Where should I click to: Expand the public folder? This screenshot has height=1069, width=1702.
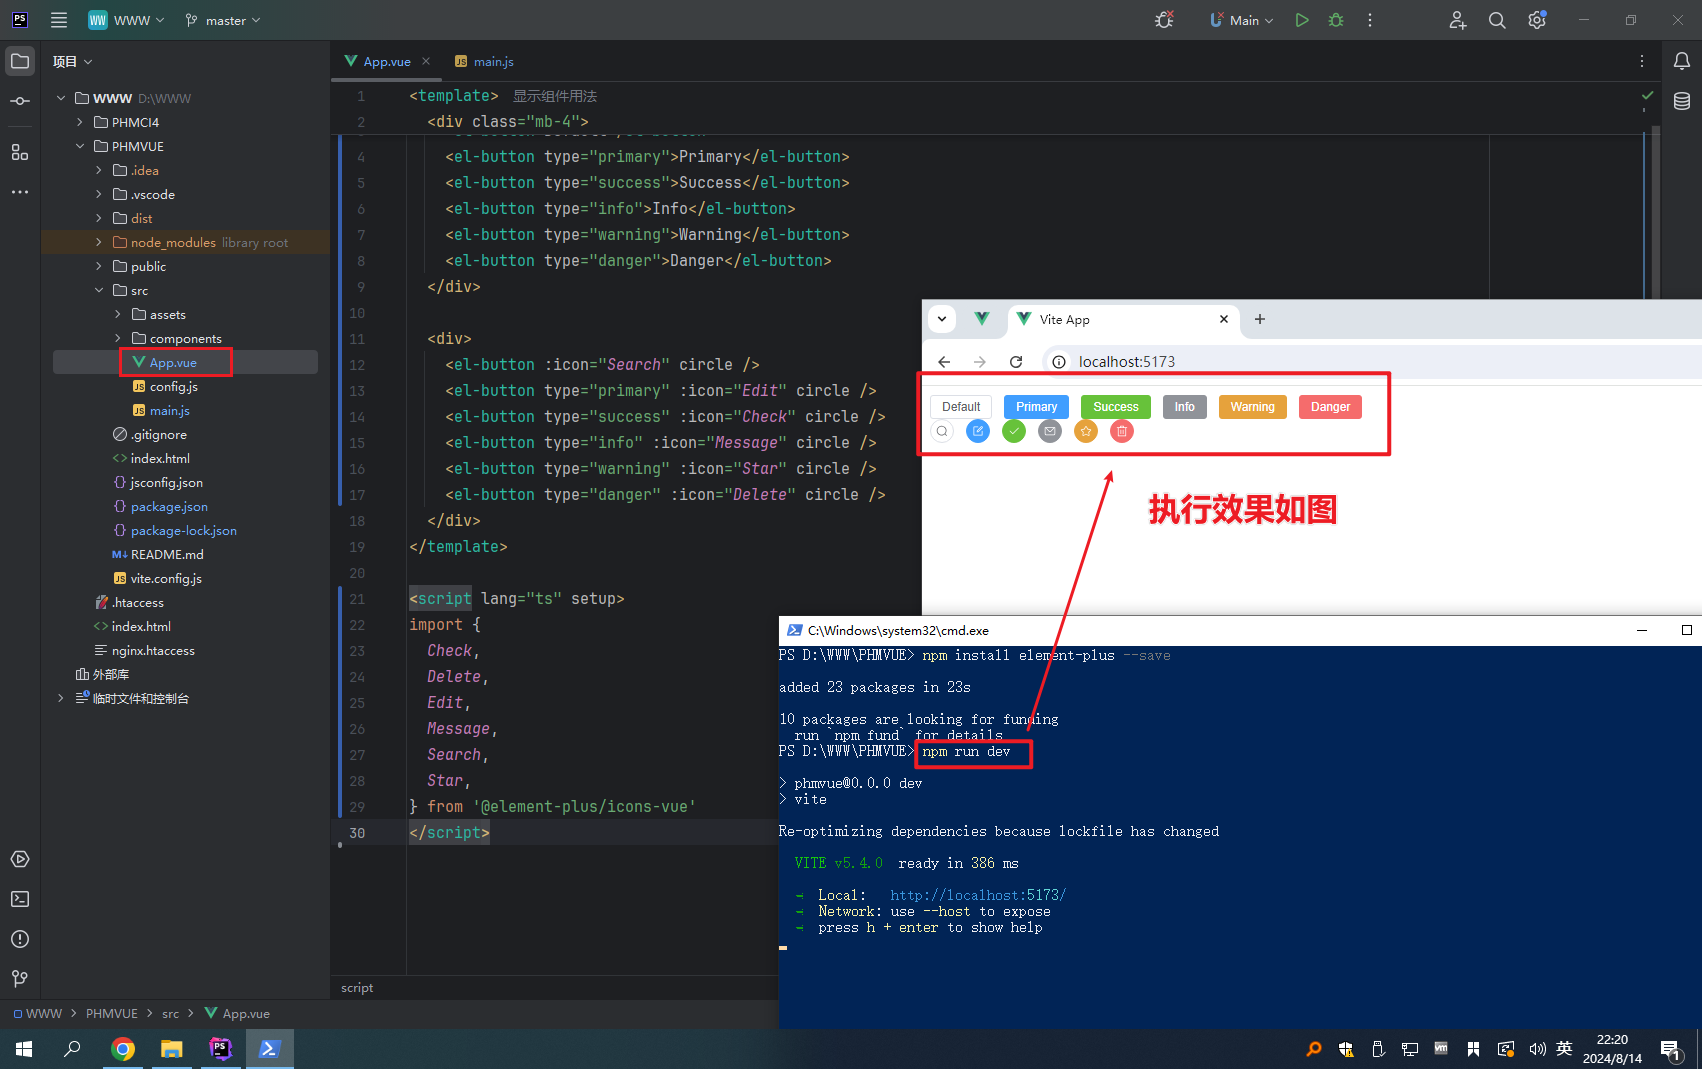(98, 266)
